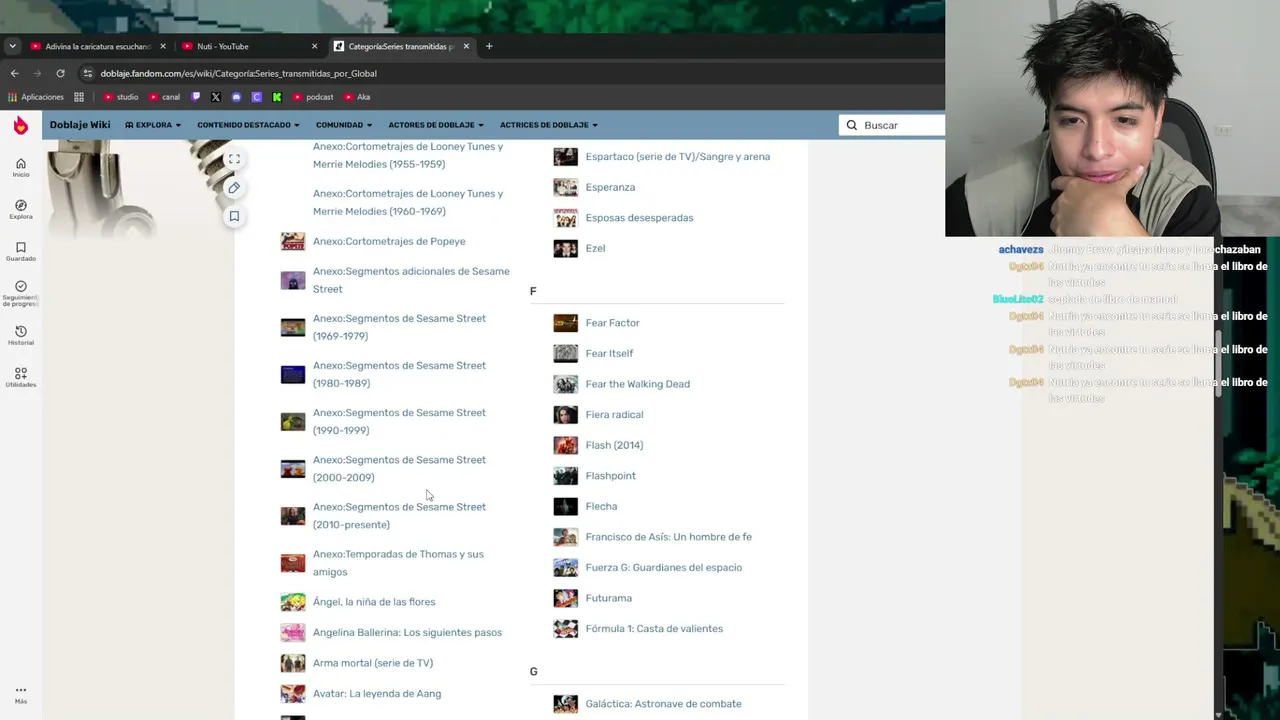Click the browser address bar URL
Viewport: 1280px width, 720px height.
(x=238, y=73)
